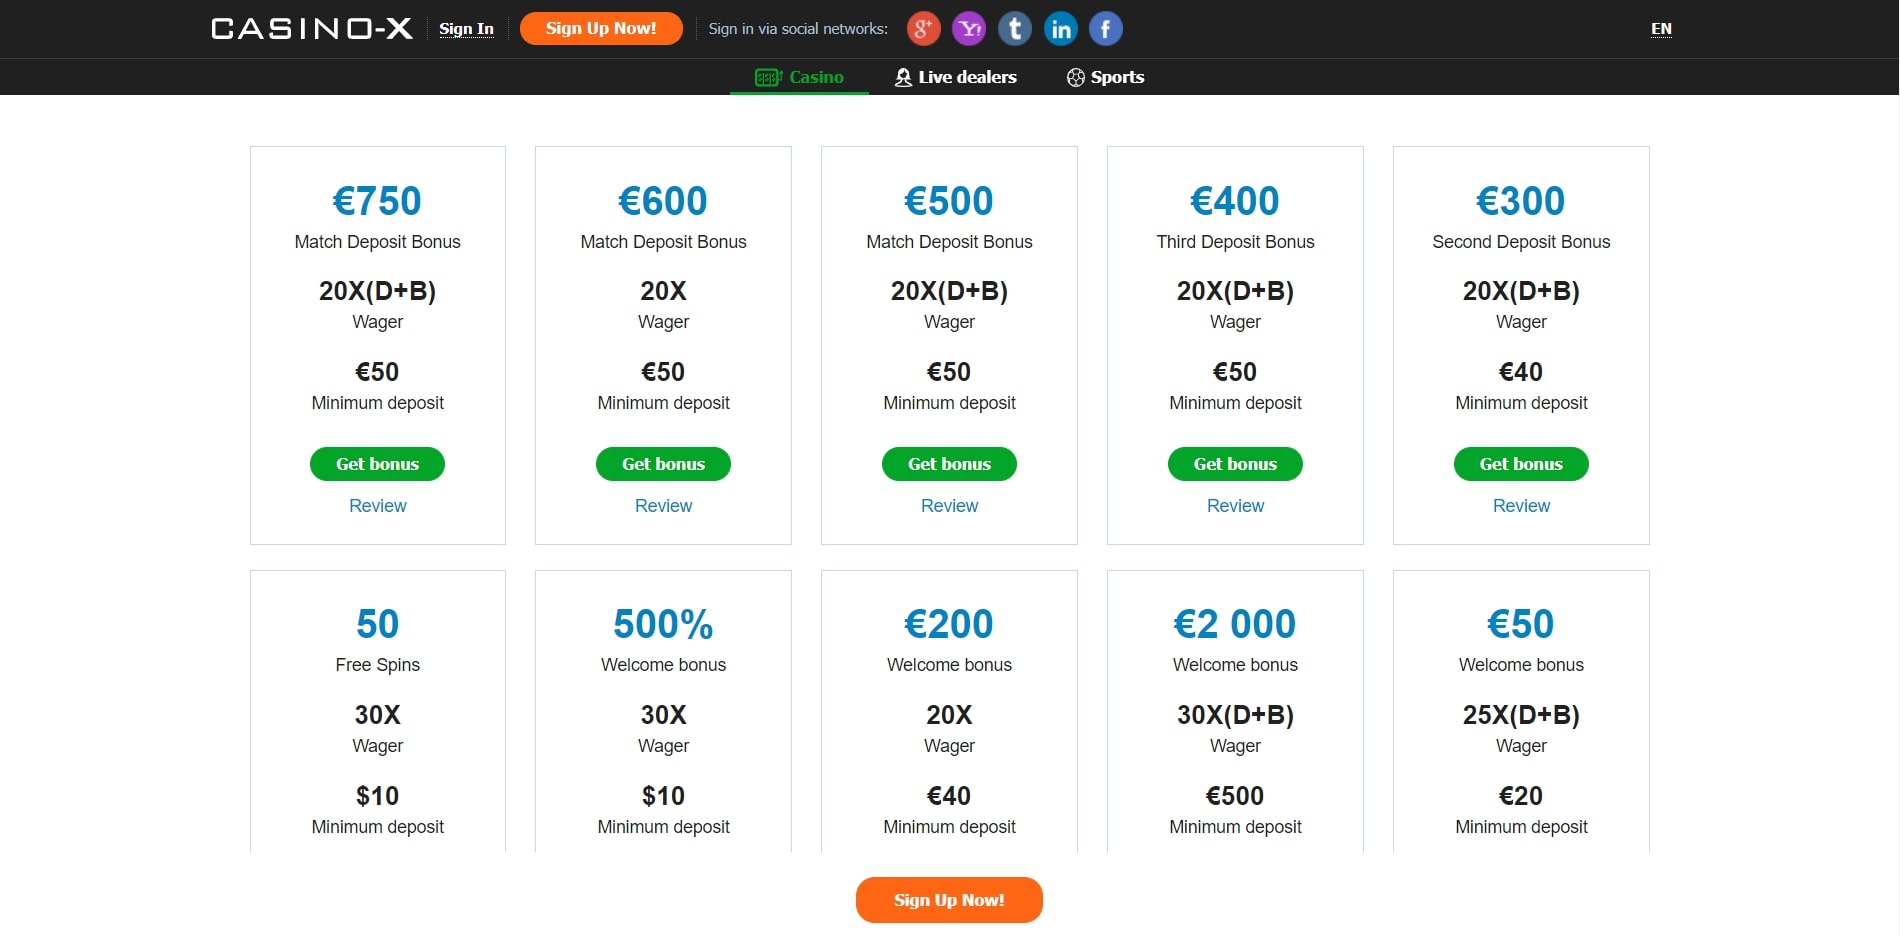Select the 50 Free Spins card
This screenshot has width=1900, height=936.
[378, 712]
